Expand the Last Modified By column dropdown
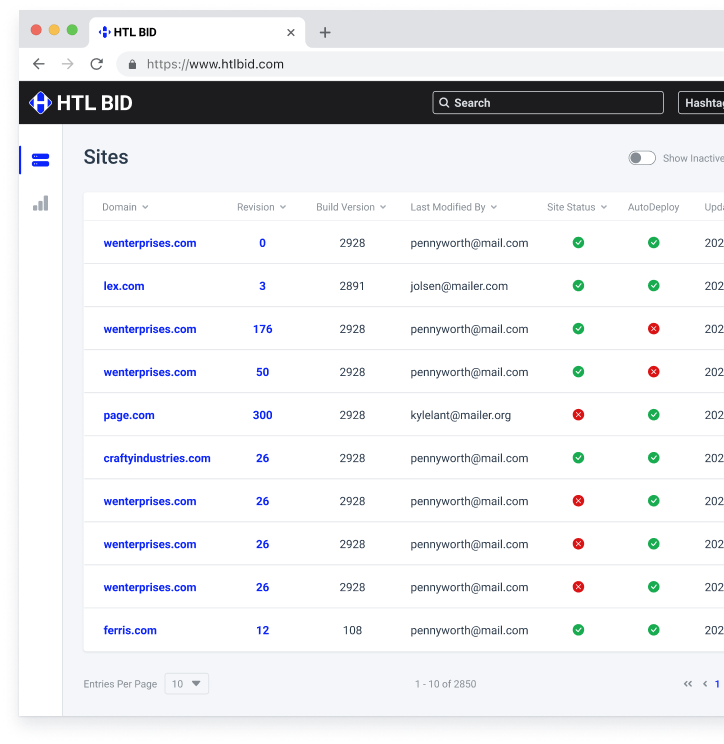 tap(494, 208)
